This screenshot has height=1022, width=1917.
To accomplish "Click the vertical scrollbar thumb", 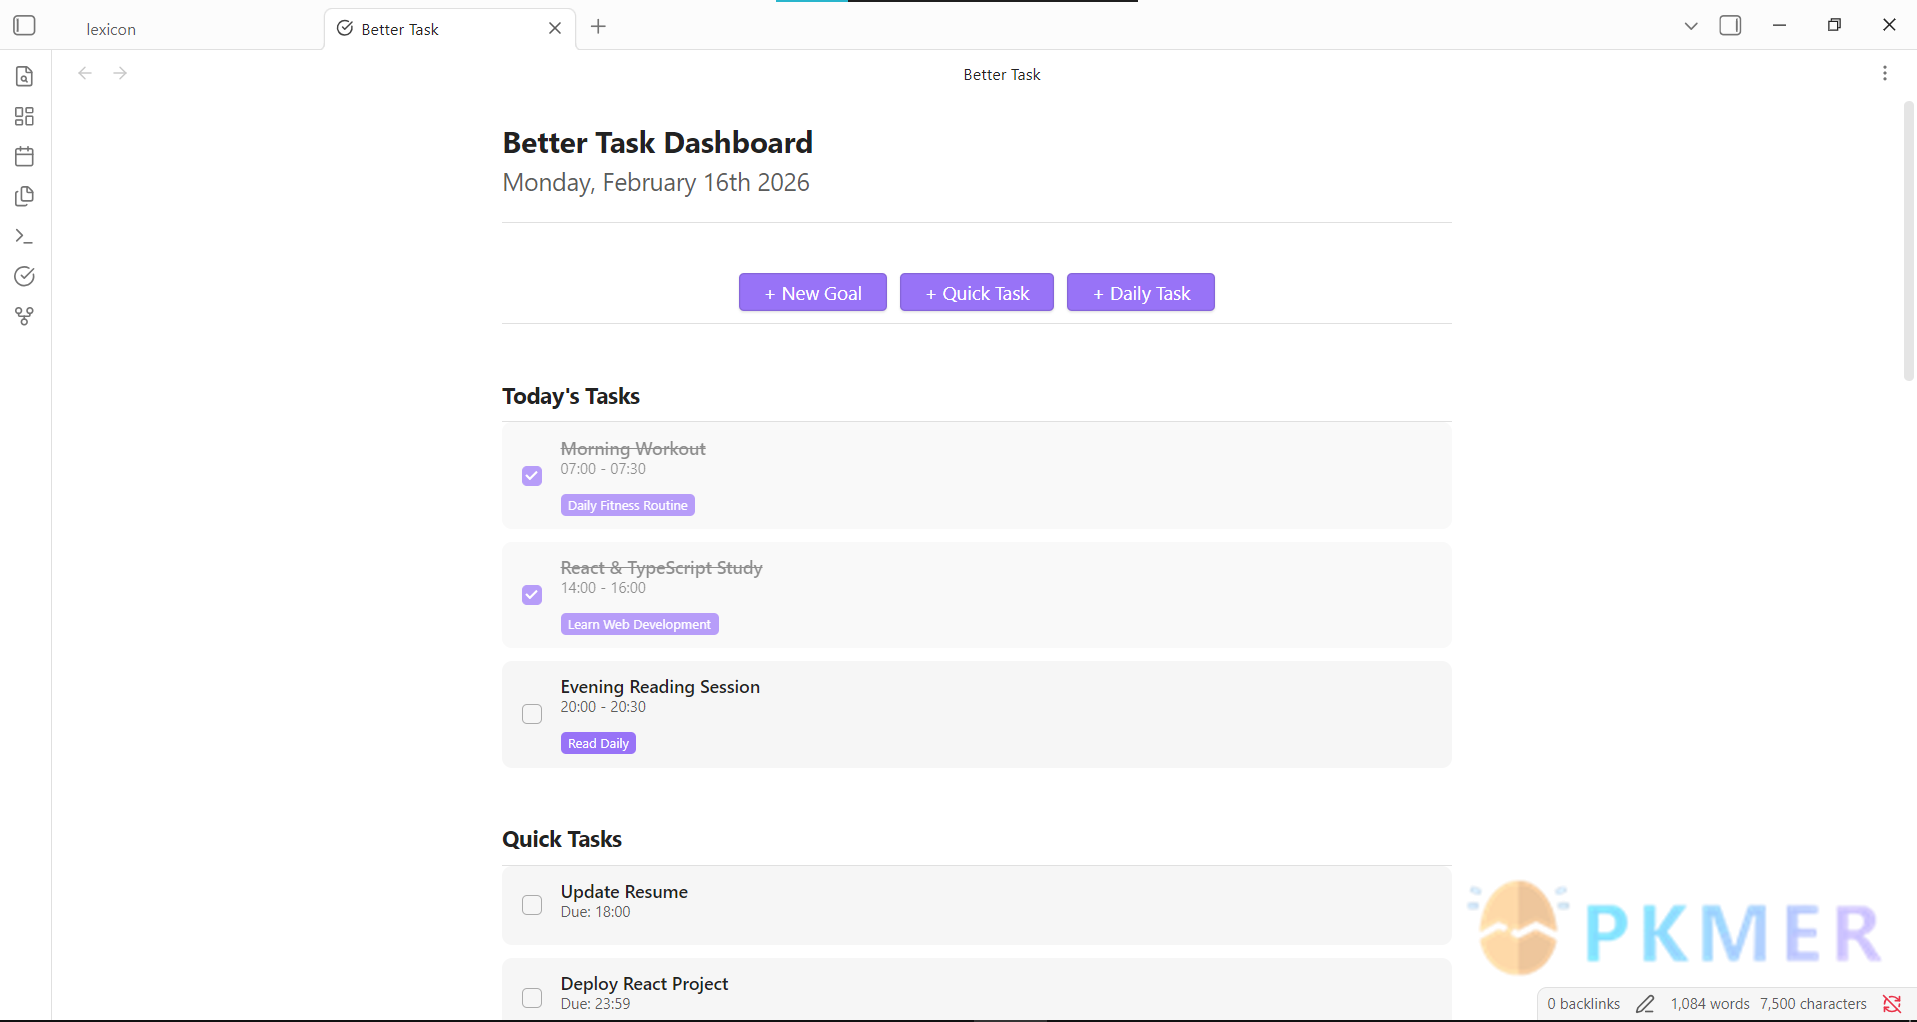I will coord(1908,240).
